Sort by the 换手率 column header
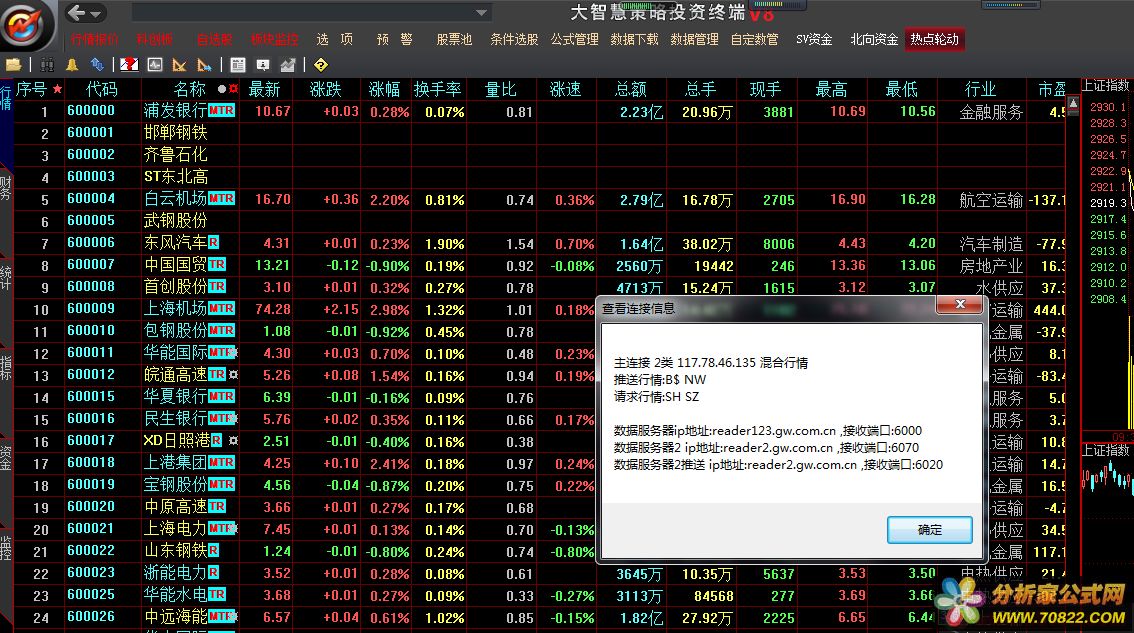This screenshot has height=633, width=1134. (438, 89)
